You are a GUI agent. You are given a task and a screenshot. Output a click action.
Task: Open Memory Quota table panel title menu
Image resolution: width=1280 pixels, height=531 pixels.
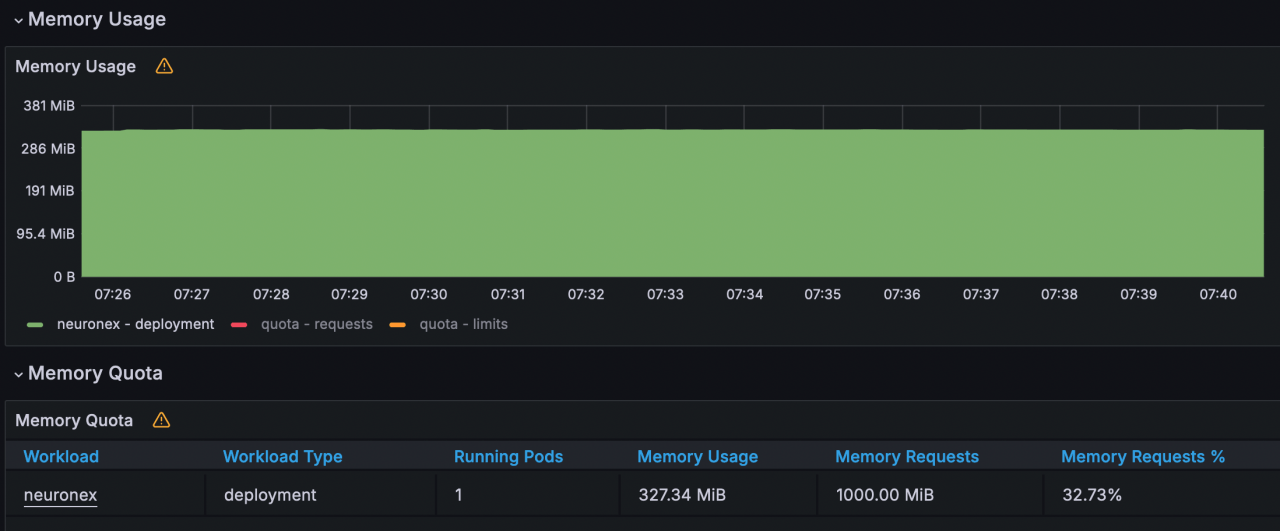pyautogui.click(x=74, y=420)
